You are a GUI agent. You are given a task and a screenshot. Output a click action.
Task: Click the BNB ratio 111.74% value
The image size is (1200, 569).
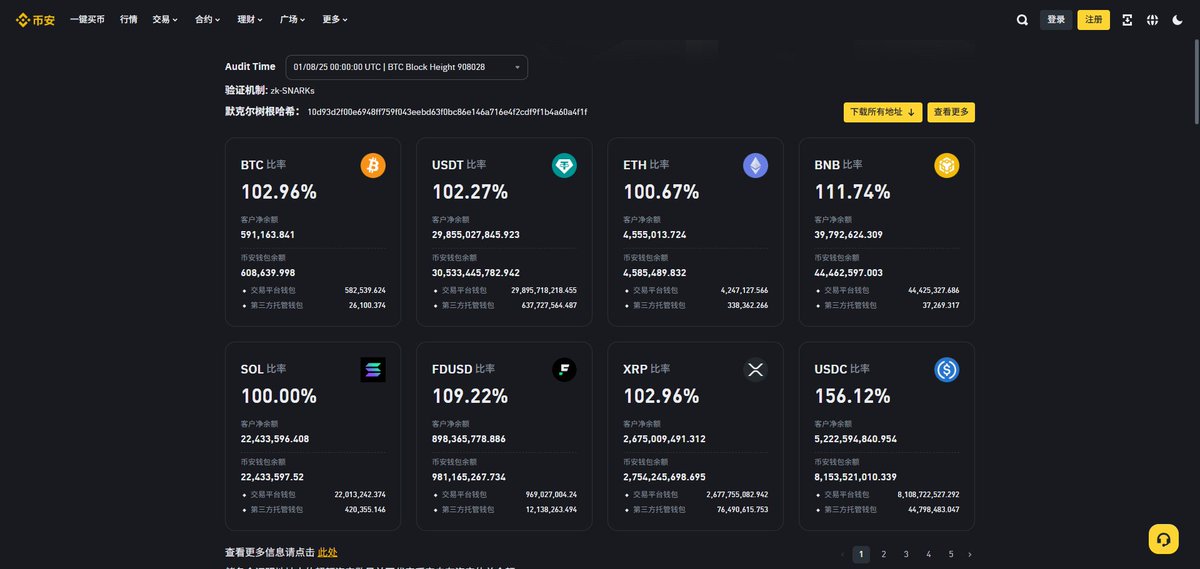pyautogui.click(x=852, y=192)
